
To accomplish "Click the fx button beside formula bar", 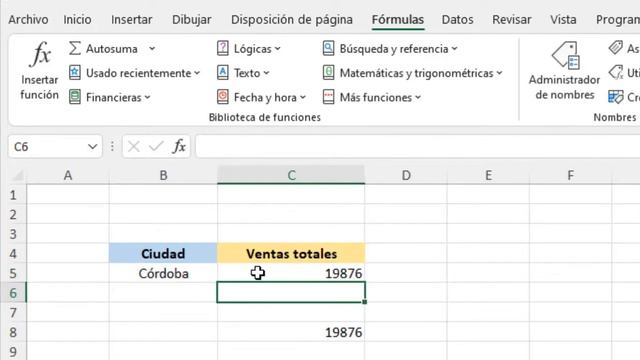I will click(x=179, y=146).
